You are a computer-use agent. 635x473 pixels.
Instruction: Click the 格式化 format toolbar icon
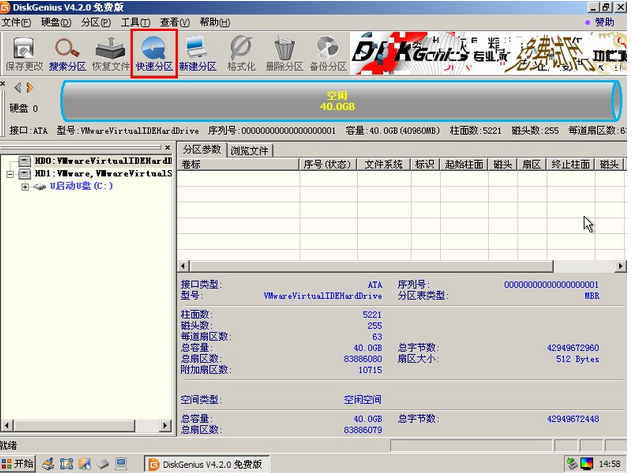[241, 54]
